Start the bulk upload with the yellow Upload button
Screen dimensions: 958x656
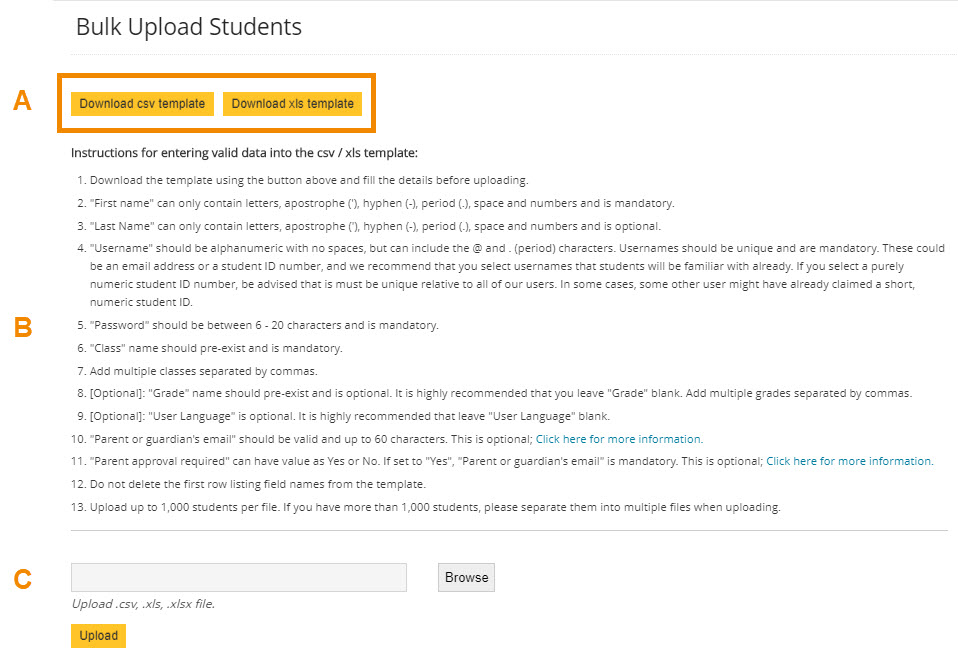(x=97, y=635)
